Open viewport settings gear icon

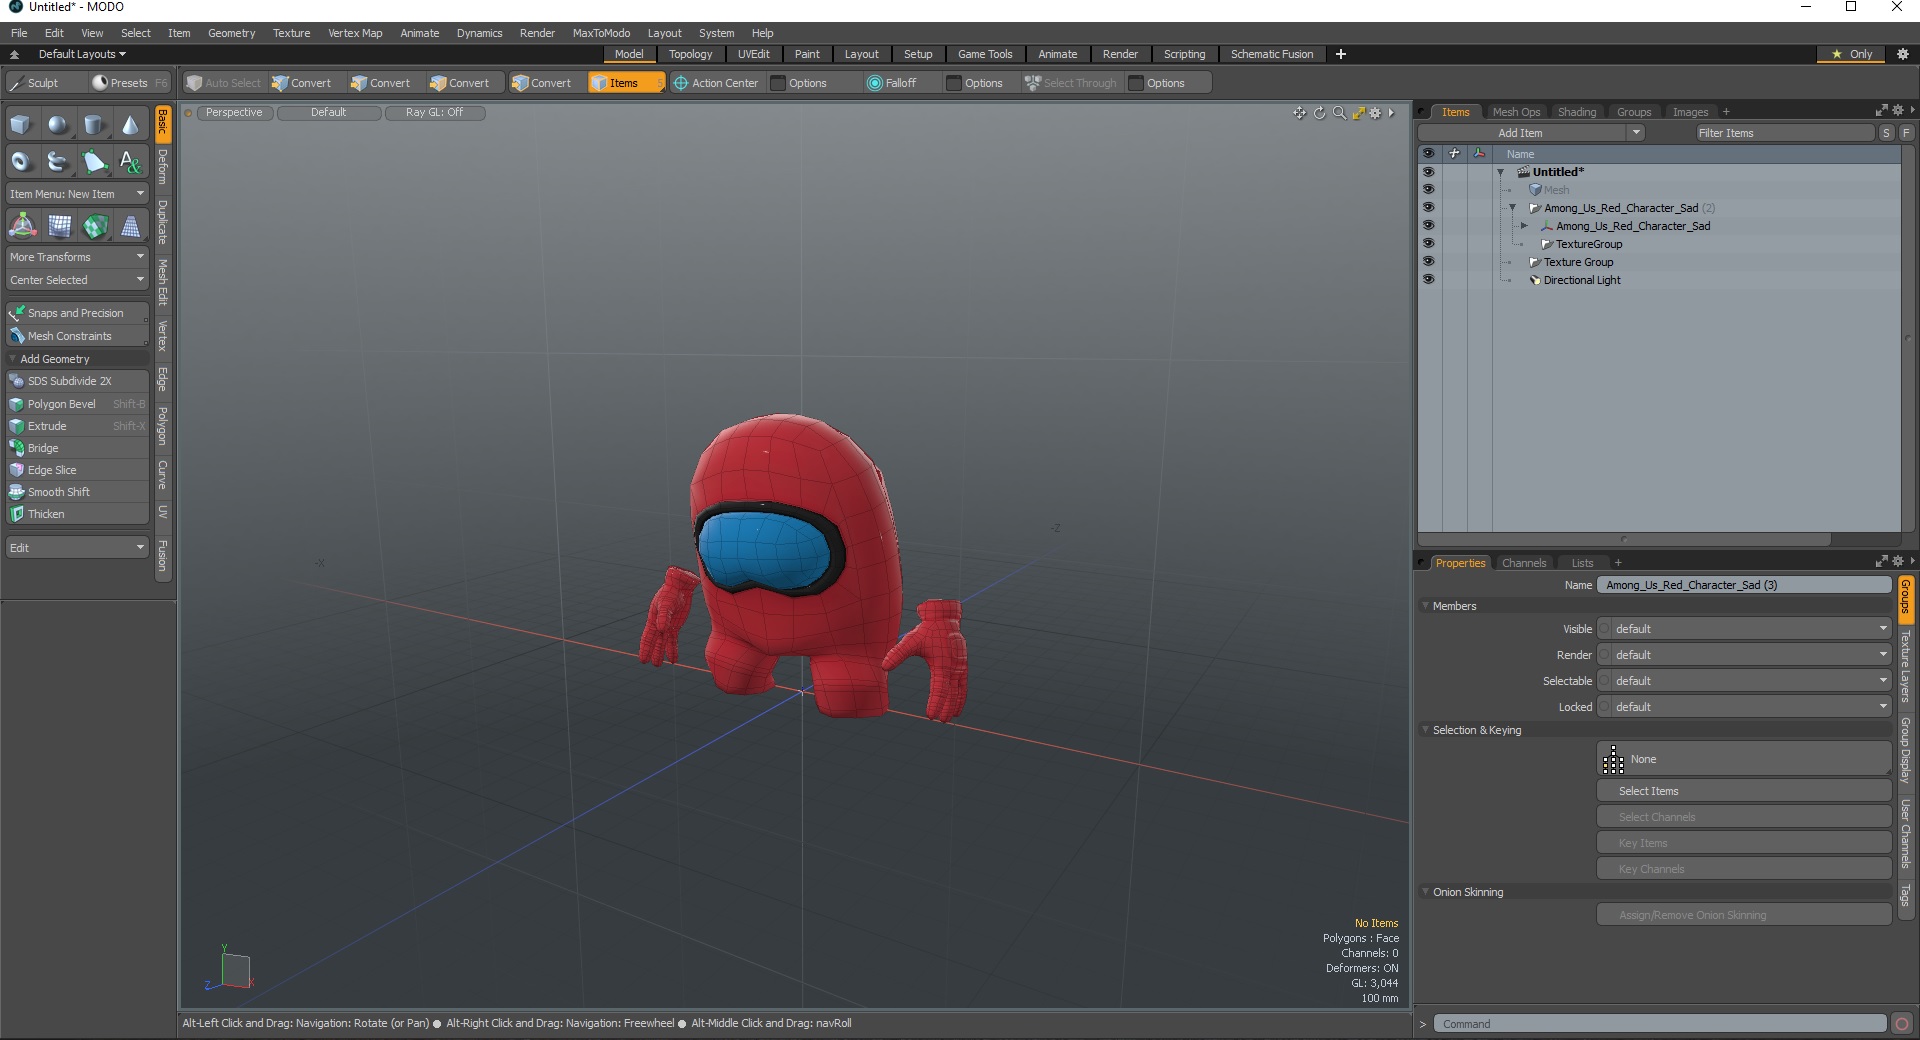[1376, 113]
